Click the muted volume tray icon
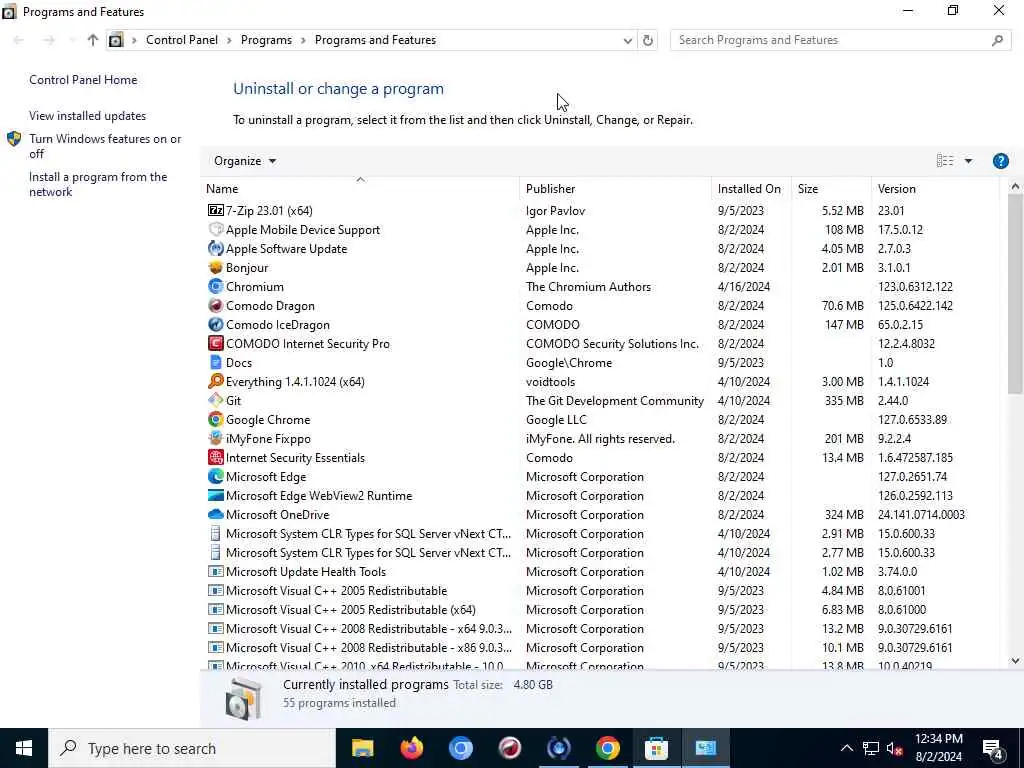The image size is (1024, 768). pos(895,748)
